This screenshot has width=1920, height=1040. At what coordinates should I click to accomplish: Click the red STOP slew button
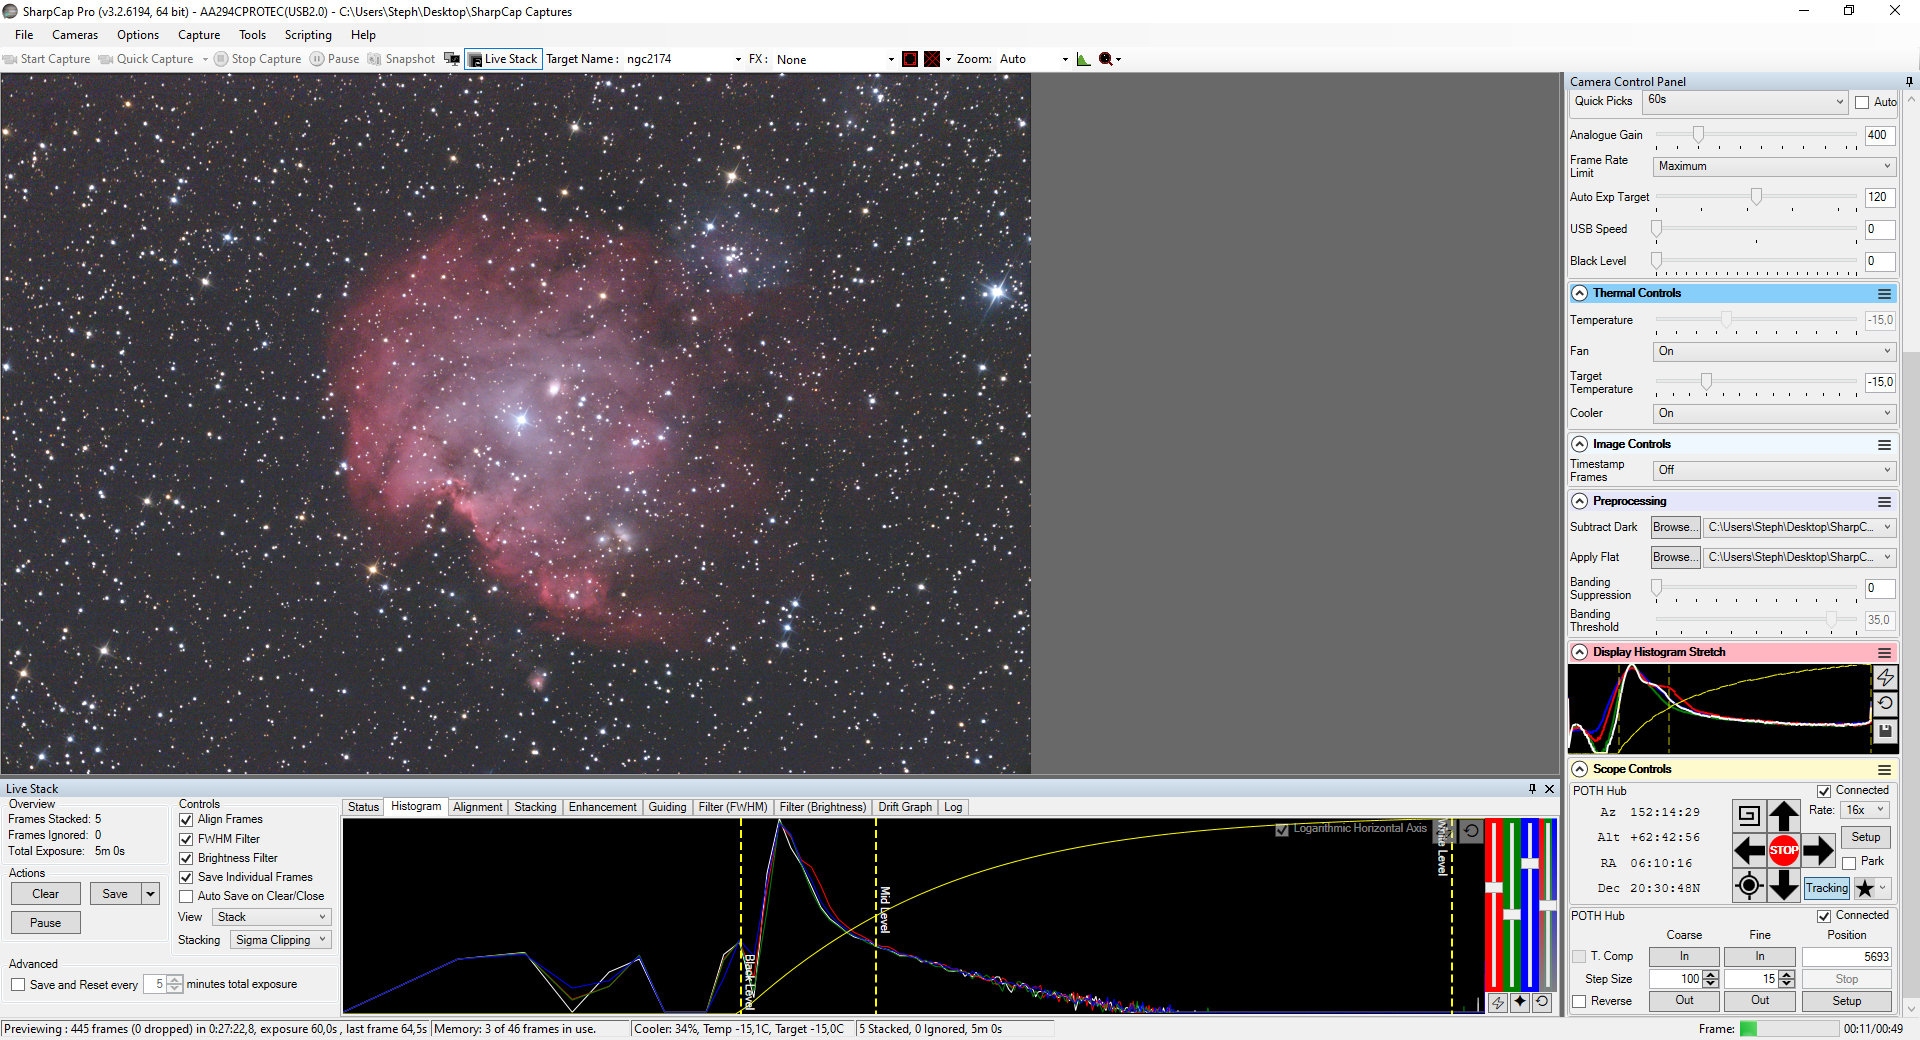click(1783, 851)
